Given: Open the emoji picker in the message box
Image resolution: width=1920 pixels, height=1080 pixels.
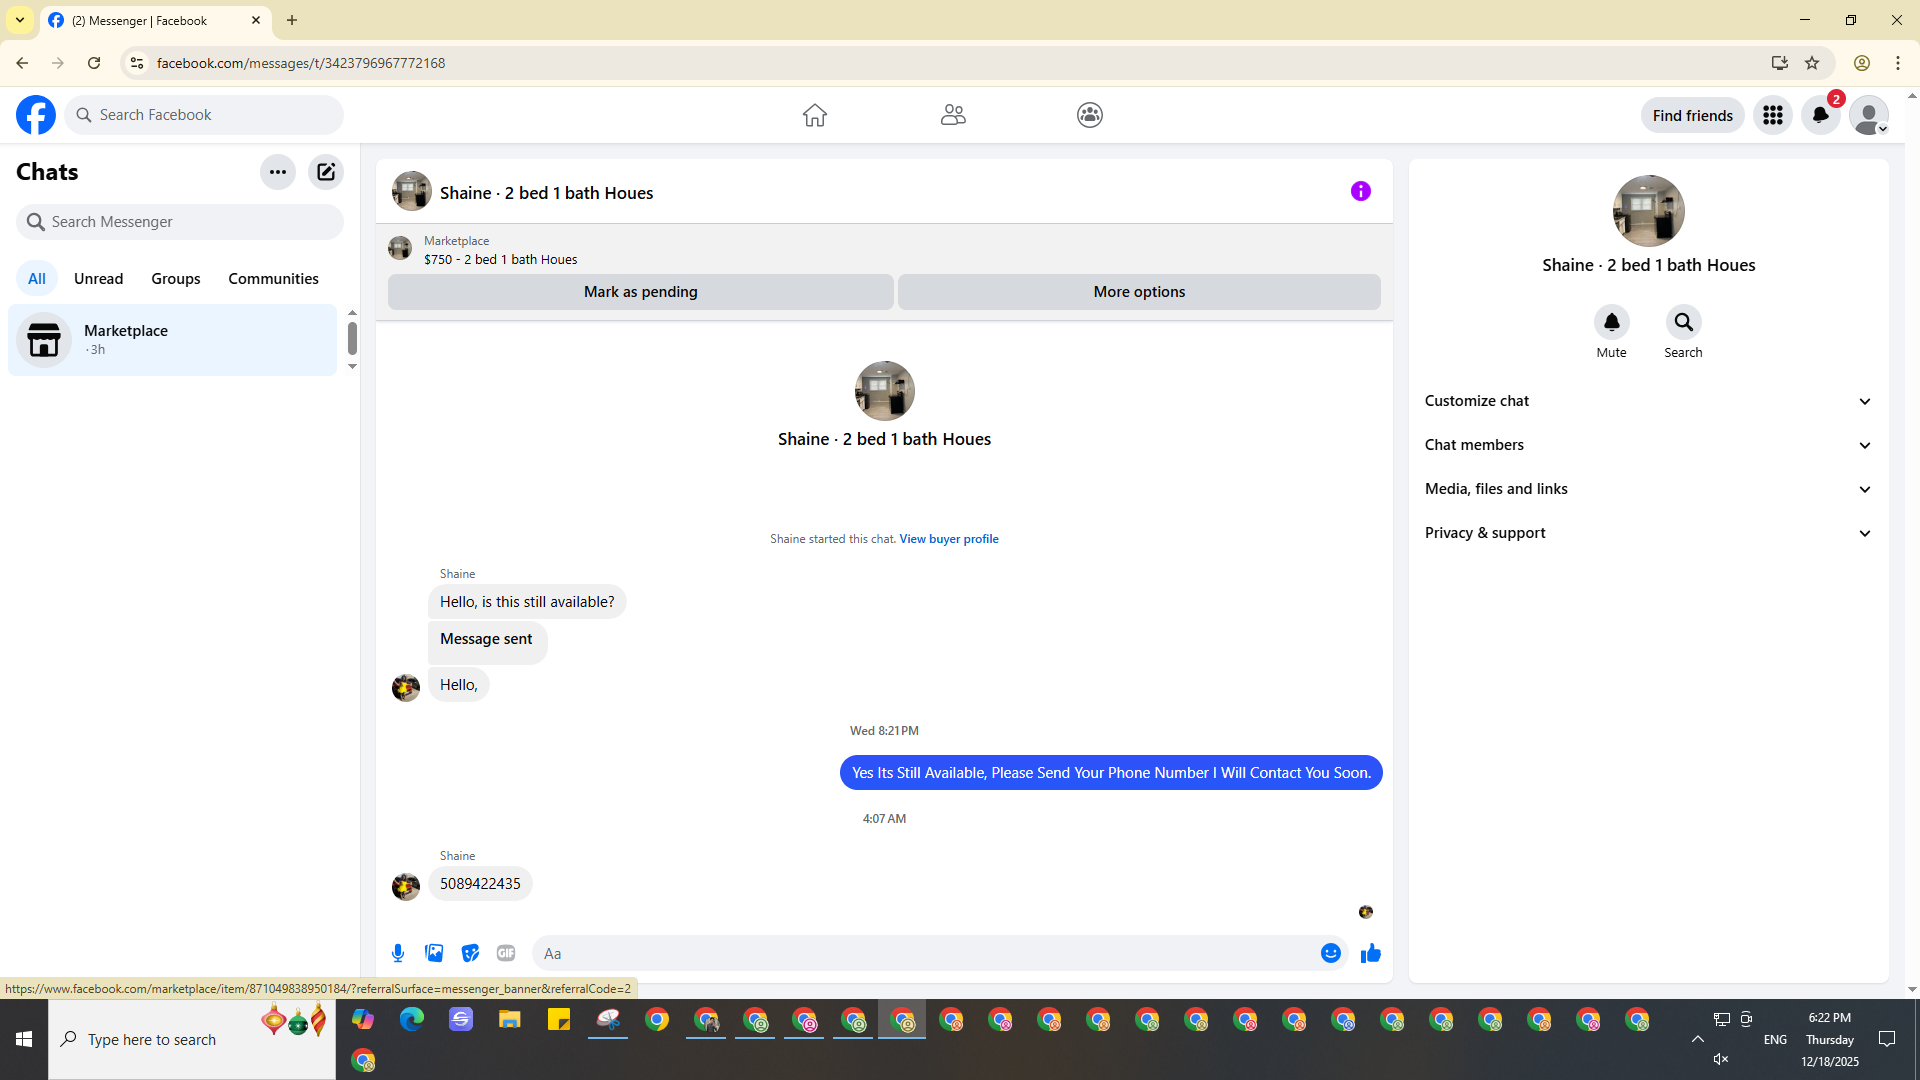Looking at the screenshot, I should click(x=1331, y=953).
